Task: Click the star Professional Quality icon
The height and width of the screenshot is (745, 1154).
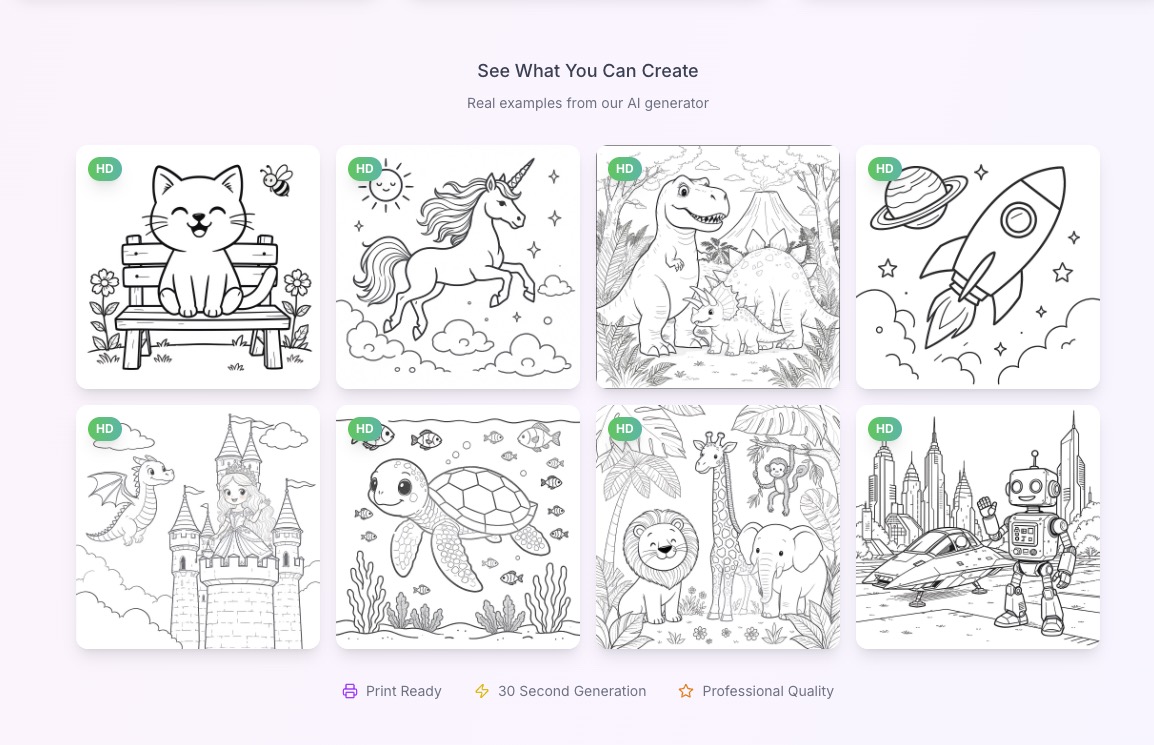Action: (686, 691)
